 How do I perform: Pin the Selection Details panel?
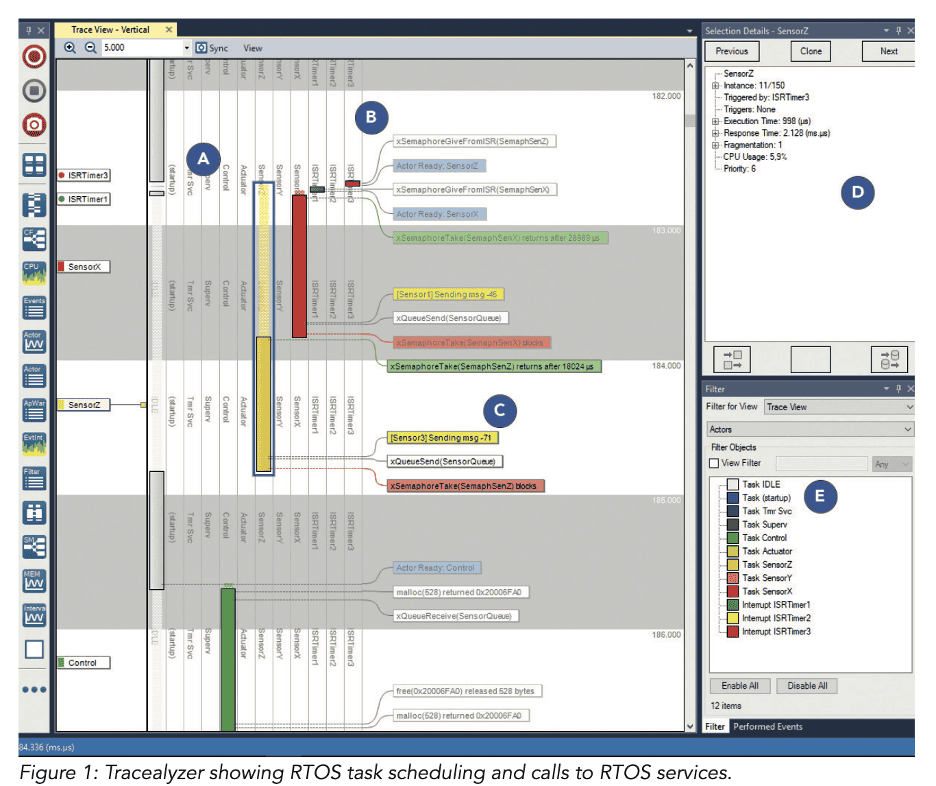click(x=898, y=30)
